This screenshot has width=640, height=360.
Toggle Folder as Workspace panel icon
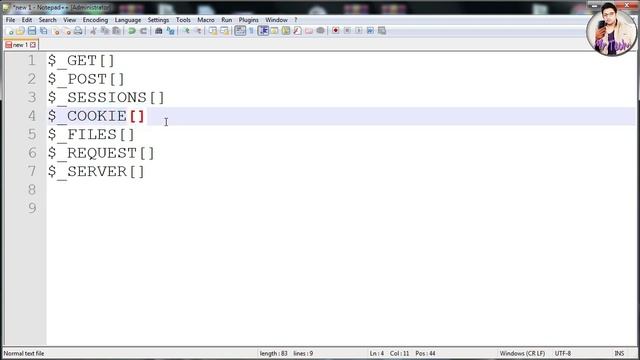coord(309,31)
